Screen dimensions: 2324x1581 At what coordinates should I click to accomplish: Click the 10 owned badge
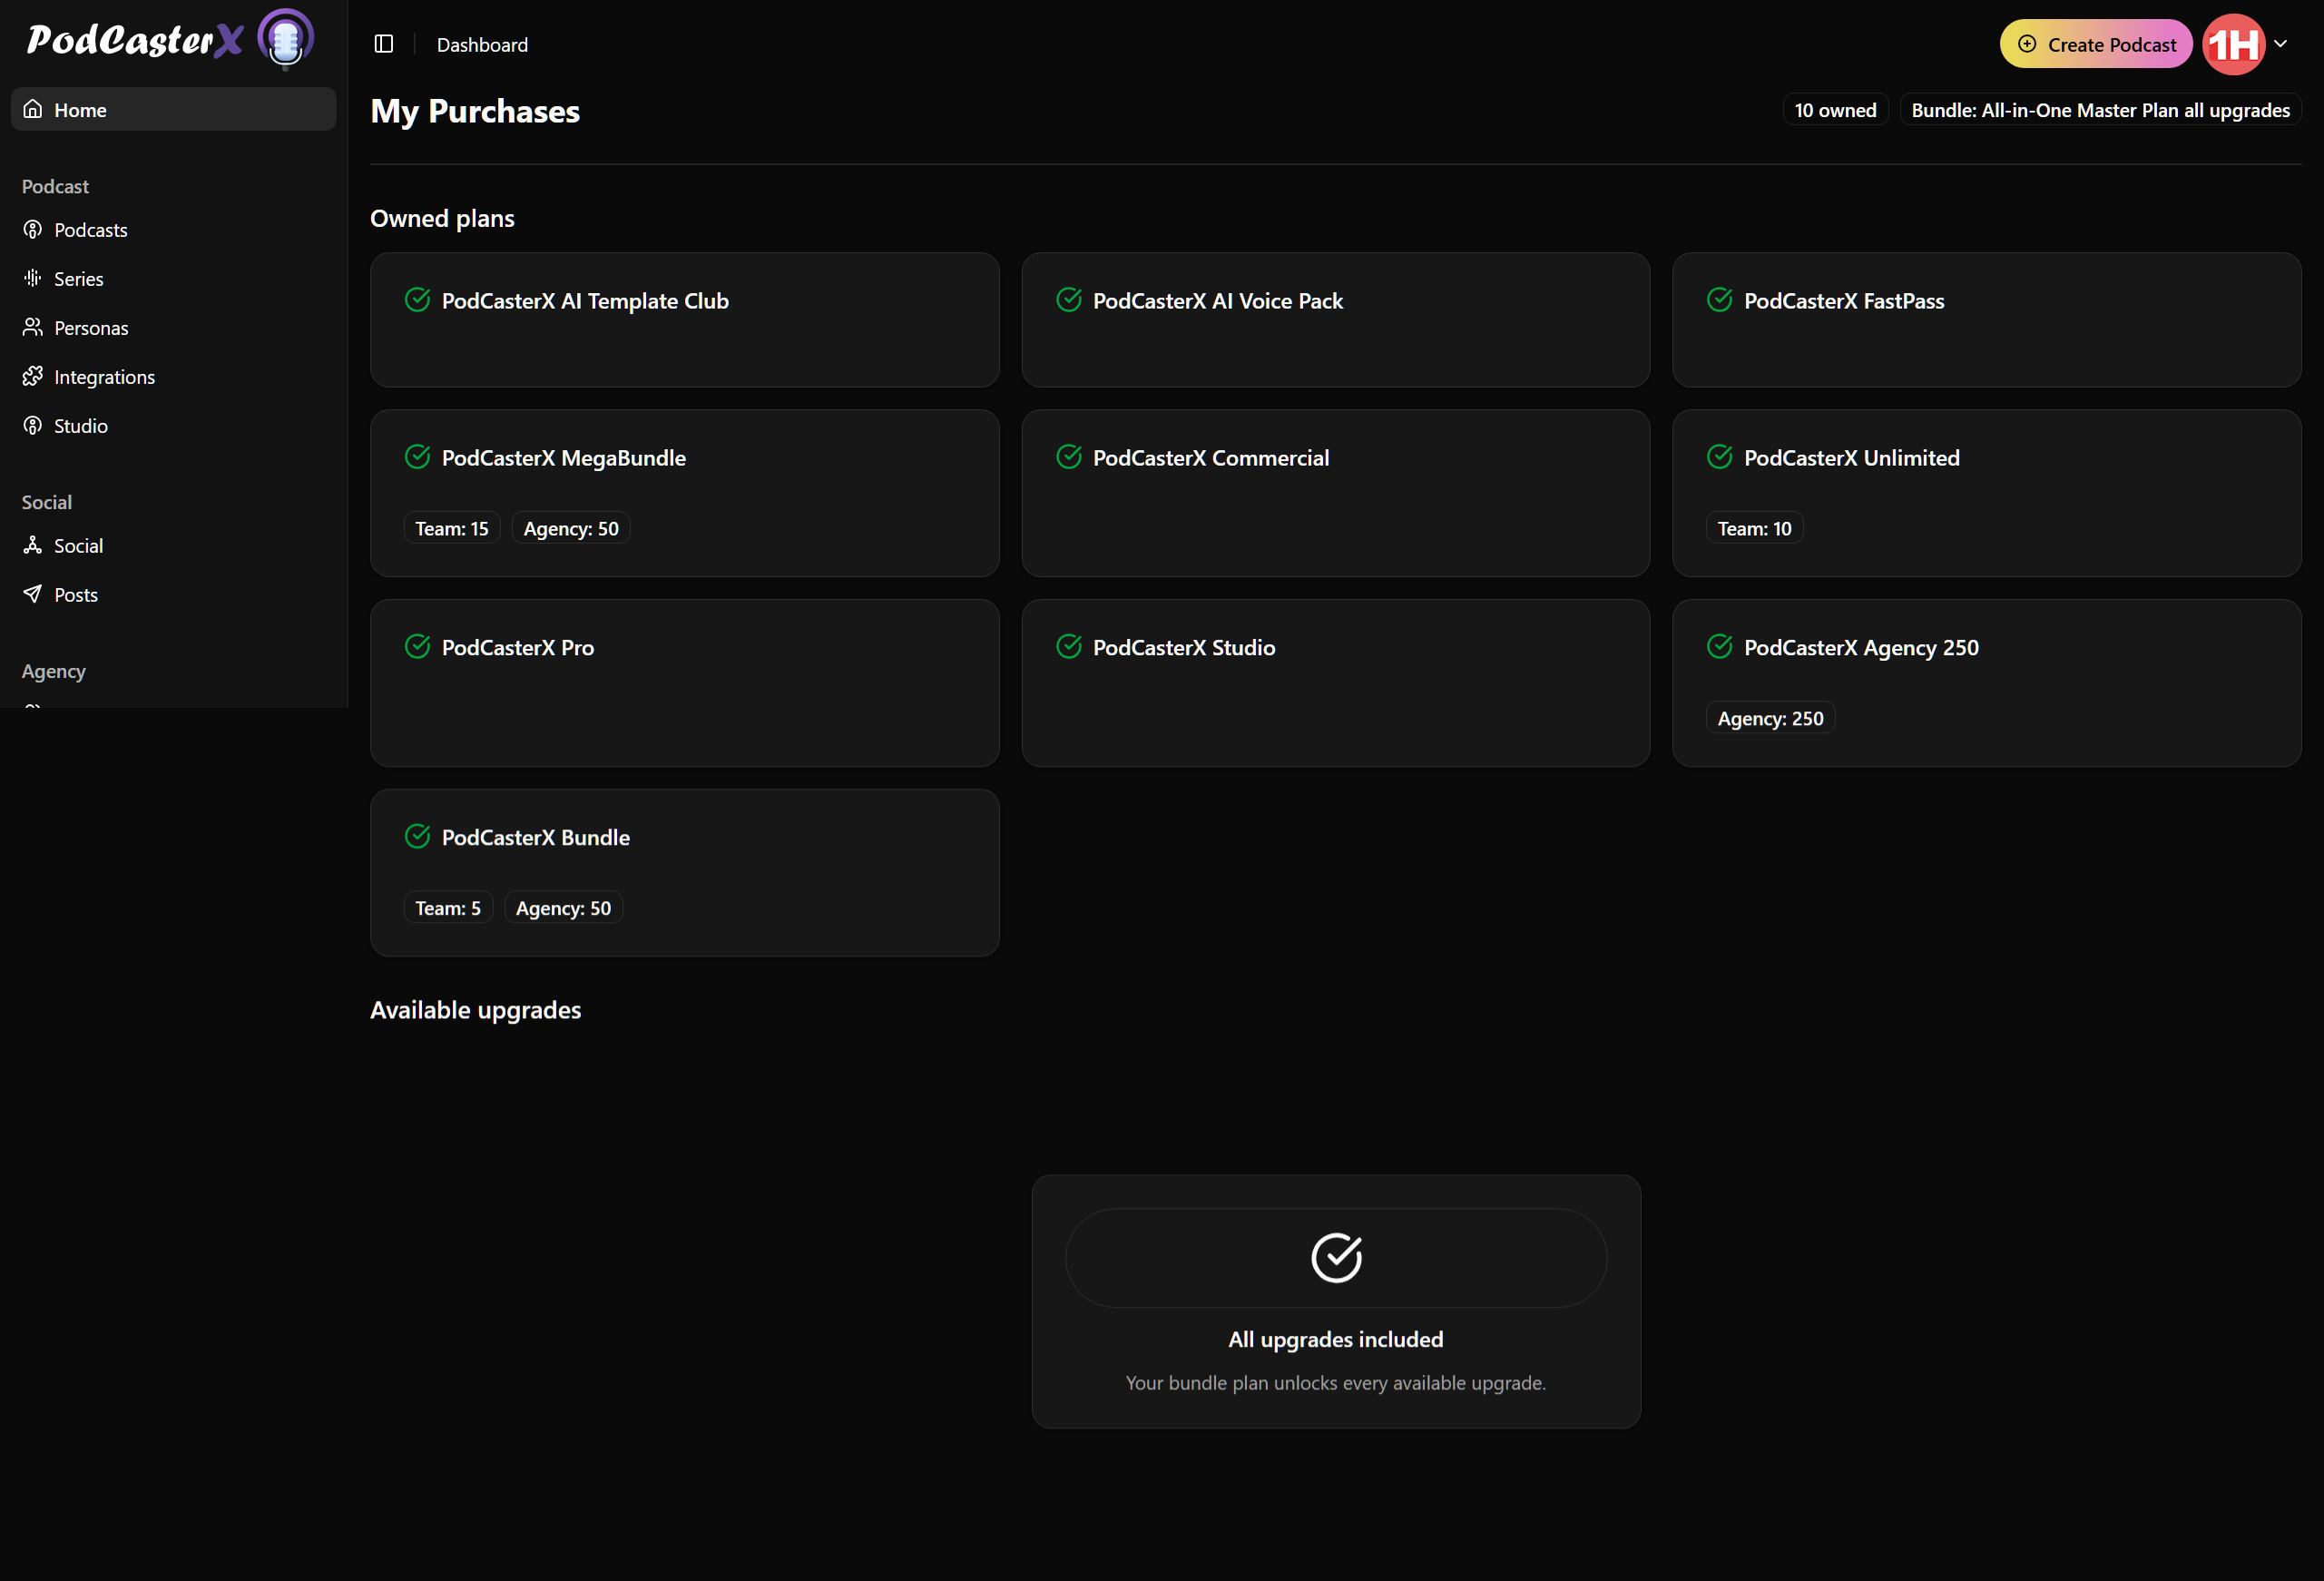[1834, 110]
